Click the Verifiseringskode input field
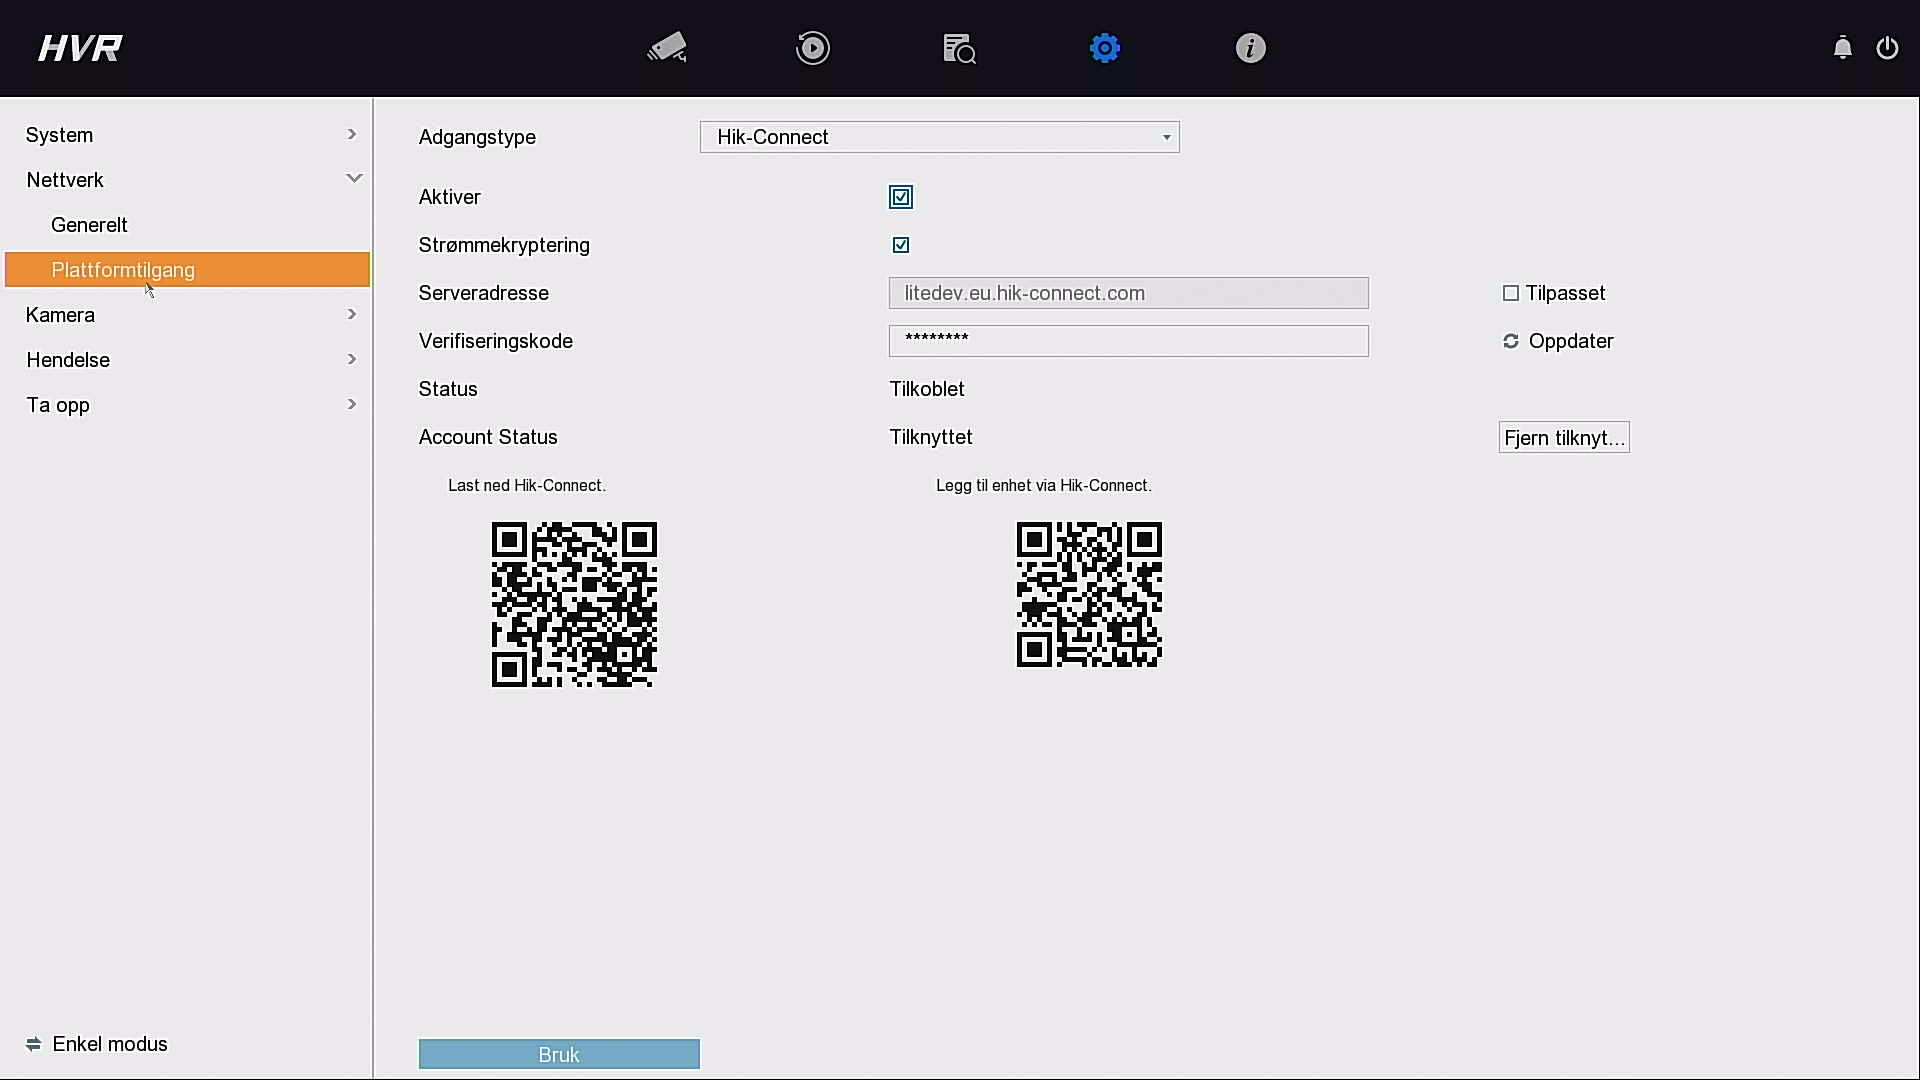This screenshot has width=1920, height=1080. pyautogui.click(x=1128, y=341)
